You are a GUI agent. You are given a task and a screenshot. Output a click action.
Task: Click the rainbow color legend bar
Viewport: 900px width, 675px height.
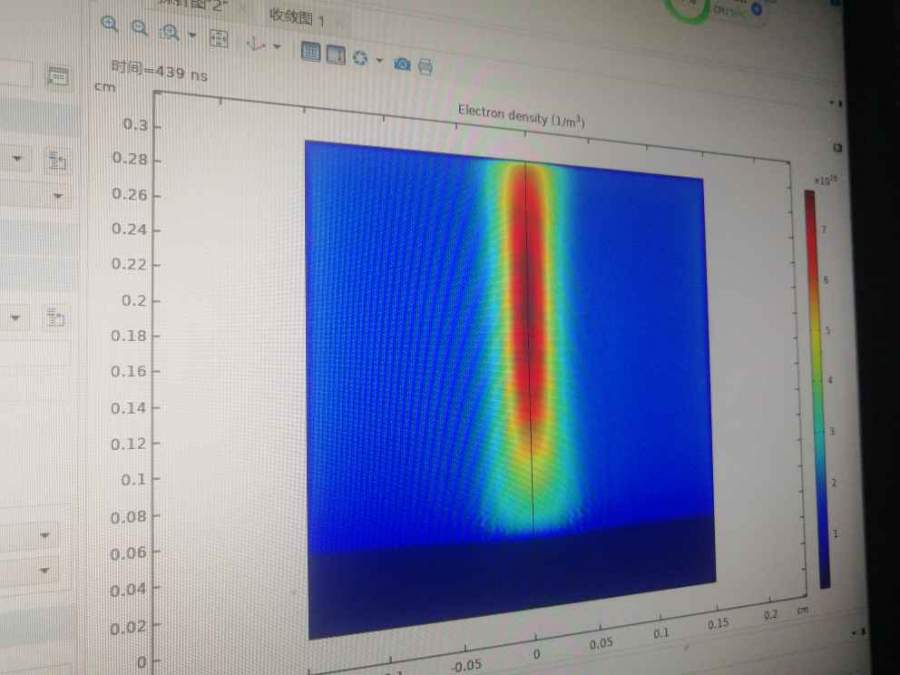(x=817, y=389)
